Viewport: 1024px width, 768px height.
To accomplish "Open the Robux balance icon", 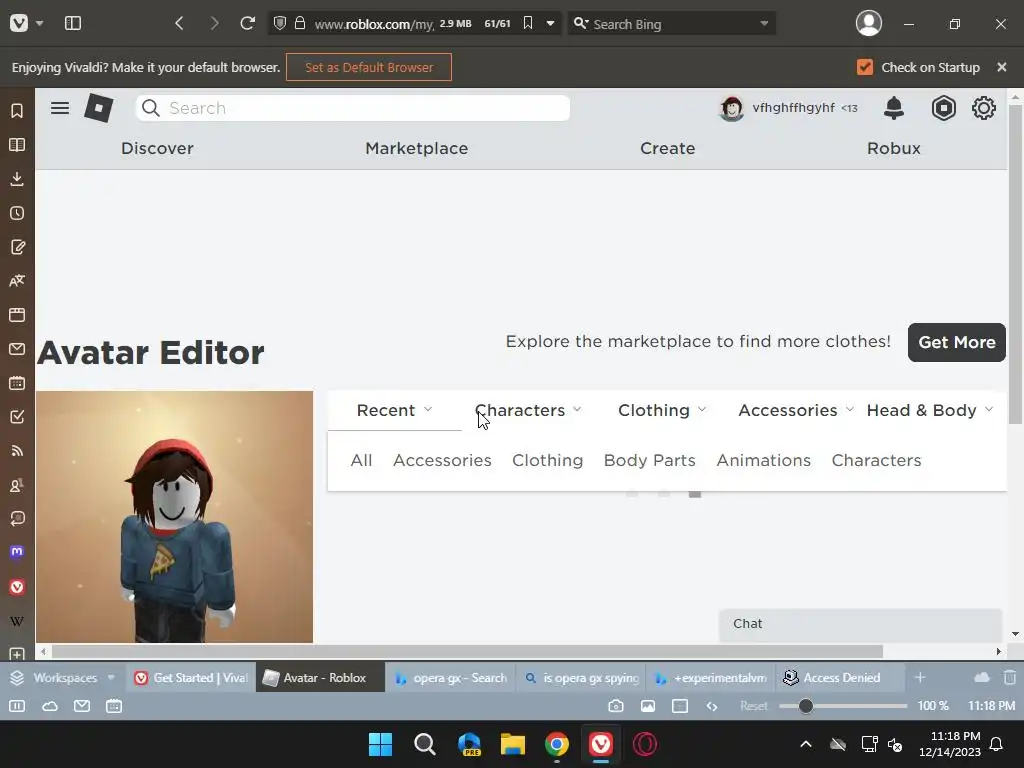I will [943, 108].
